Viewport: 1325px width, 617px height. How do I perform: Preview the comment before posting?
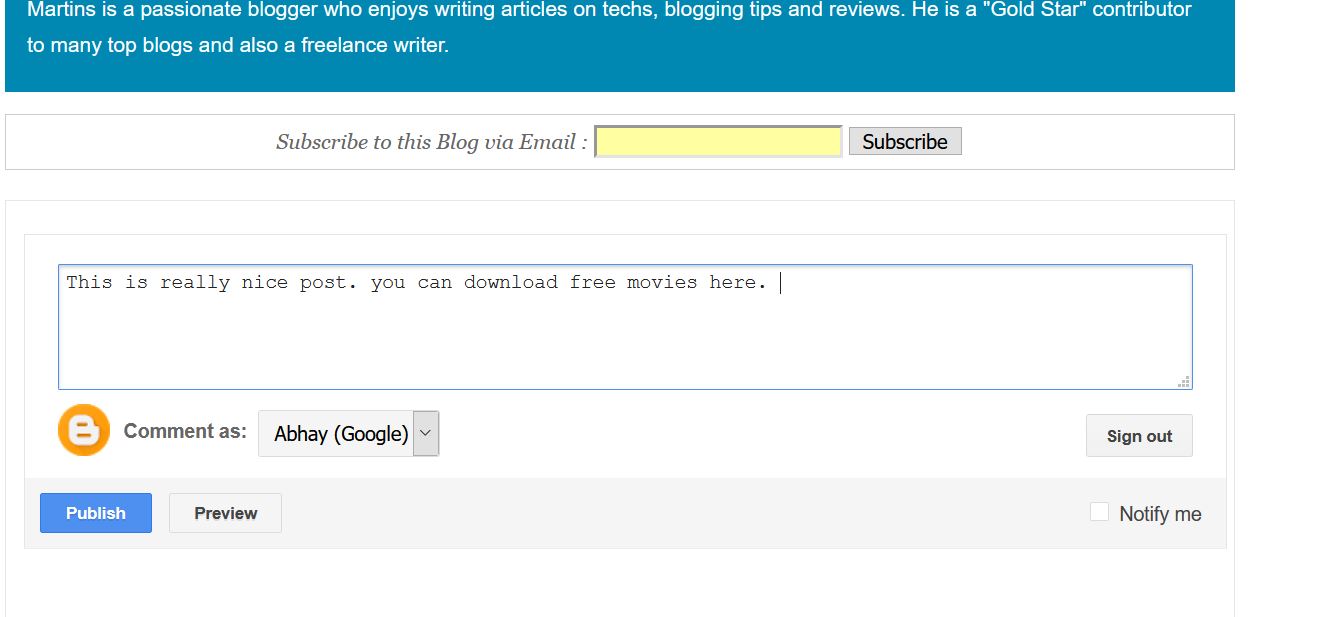225,513
